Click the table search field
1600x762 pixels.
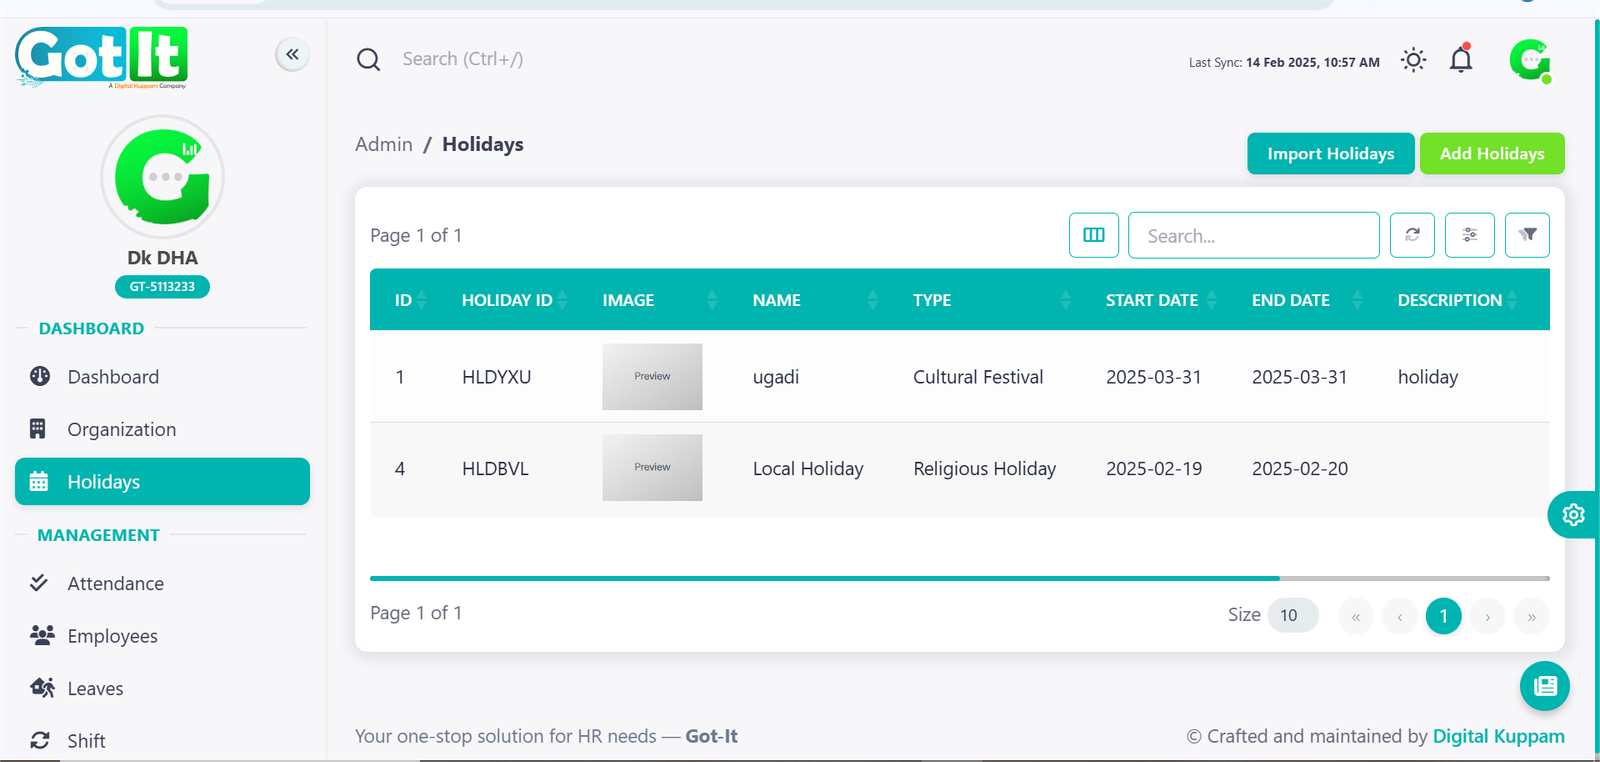click(1253, 236)
